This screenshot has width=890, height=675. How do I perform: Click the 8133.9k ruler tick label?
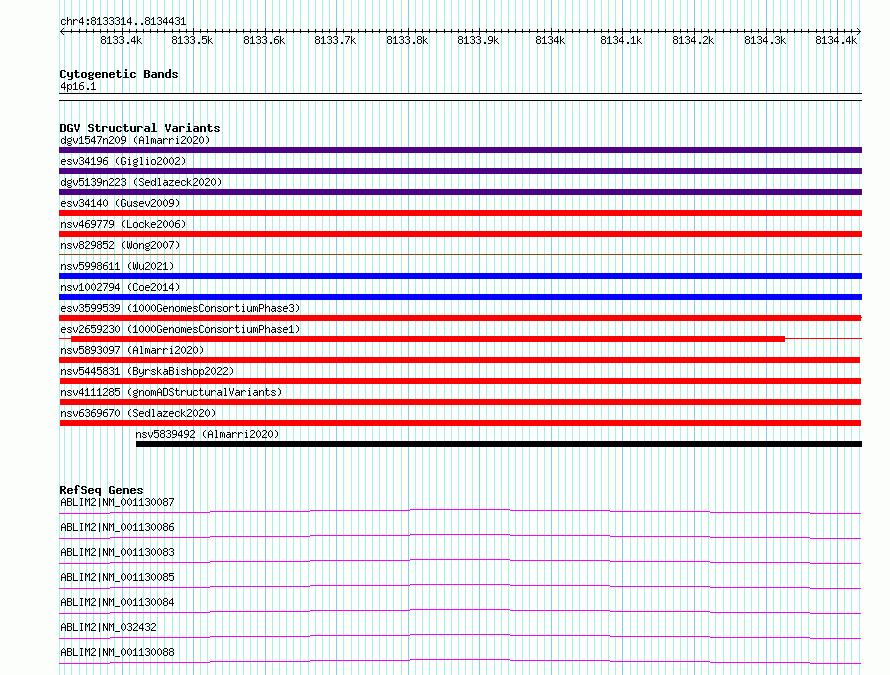pyautogui.click(x=478, y=40)
